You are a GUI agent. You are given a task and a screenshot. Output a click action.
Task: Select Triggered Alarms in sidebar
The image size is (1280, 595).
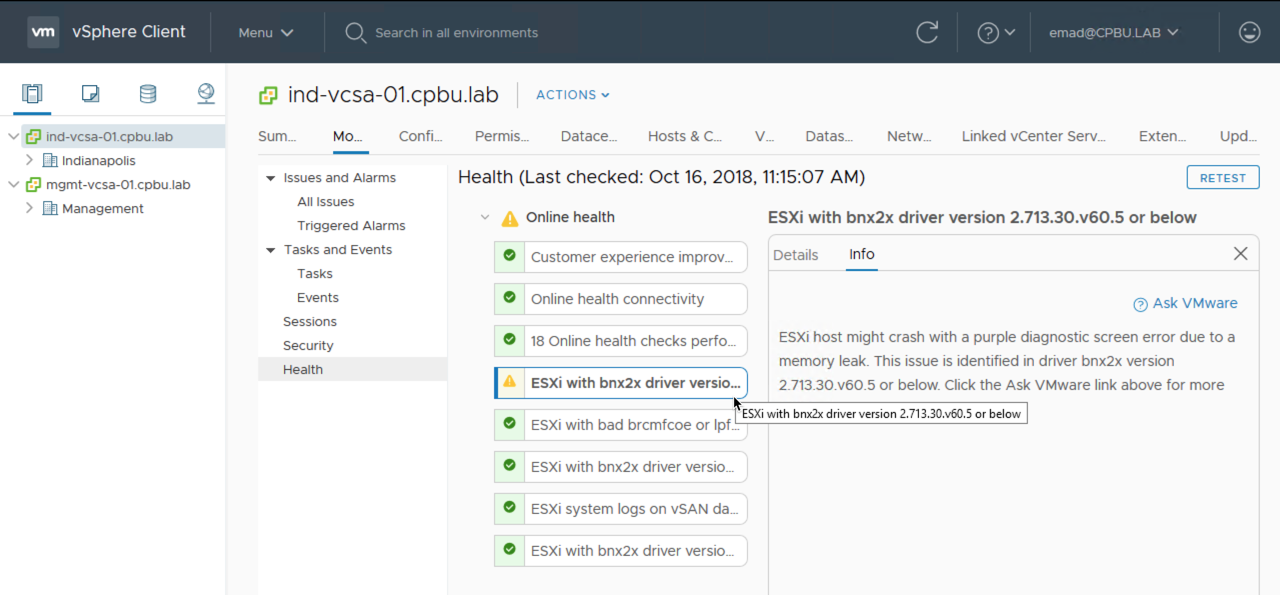tap(351, 226)
